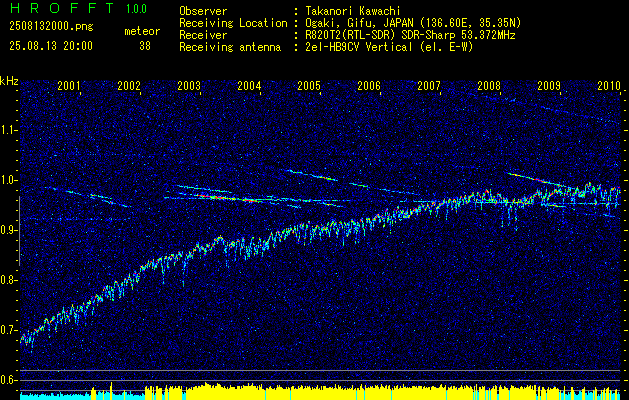The height and width of the screenshot is (400, 629).
Task: Click the 2005 time axis marker
Action: [x=309, y=85]
